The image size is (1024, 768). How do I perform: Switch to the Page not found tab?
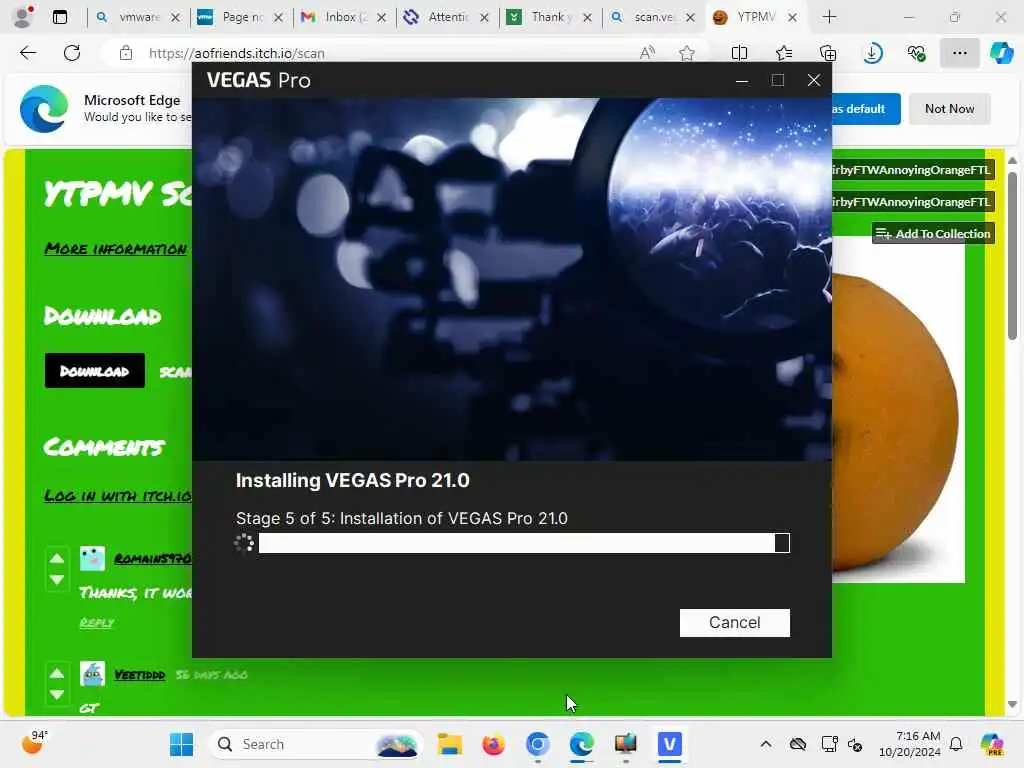pyautogui.click(x=242, y=17)
